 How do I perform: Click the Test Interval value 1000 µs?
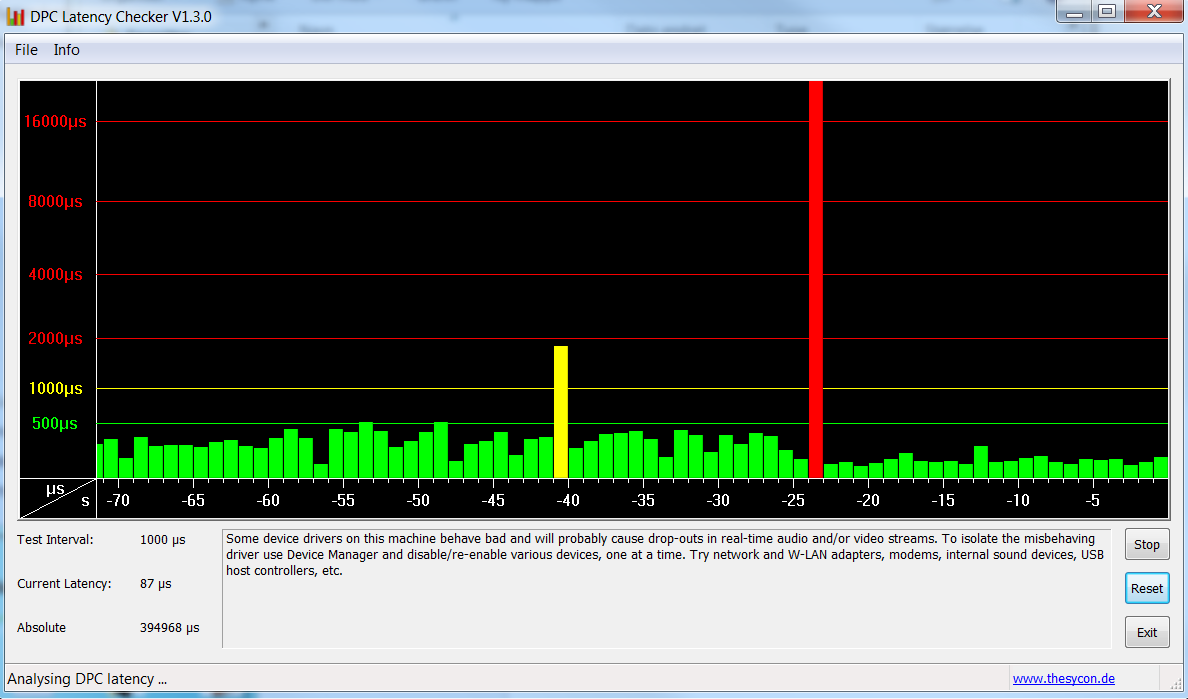162,540
